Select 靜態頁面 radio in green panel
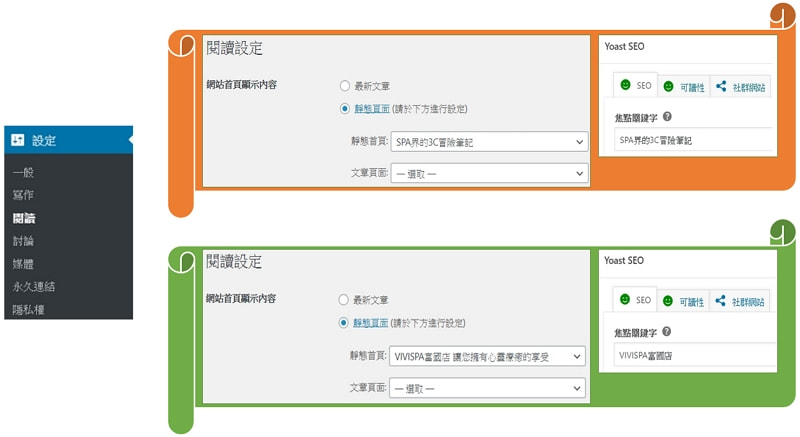800x437 pixels. coord(343,323)
